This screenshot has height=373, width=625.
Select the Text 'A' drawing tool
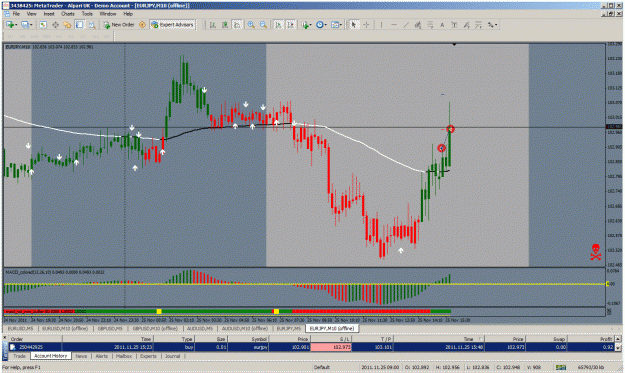coord(442,25)
